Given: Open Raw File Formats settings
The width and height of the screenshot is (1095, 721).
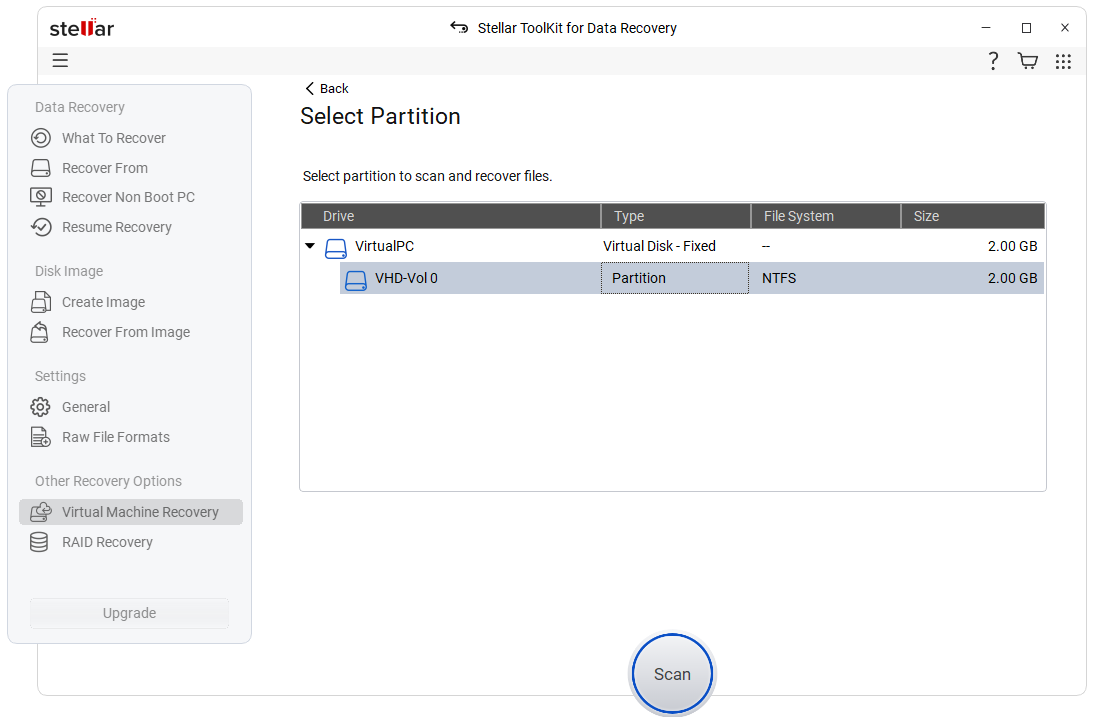Looking at the screenshot, I should [x=116, y=437].
